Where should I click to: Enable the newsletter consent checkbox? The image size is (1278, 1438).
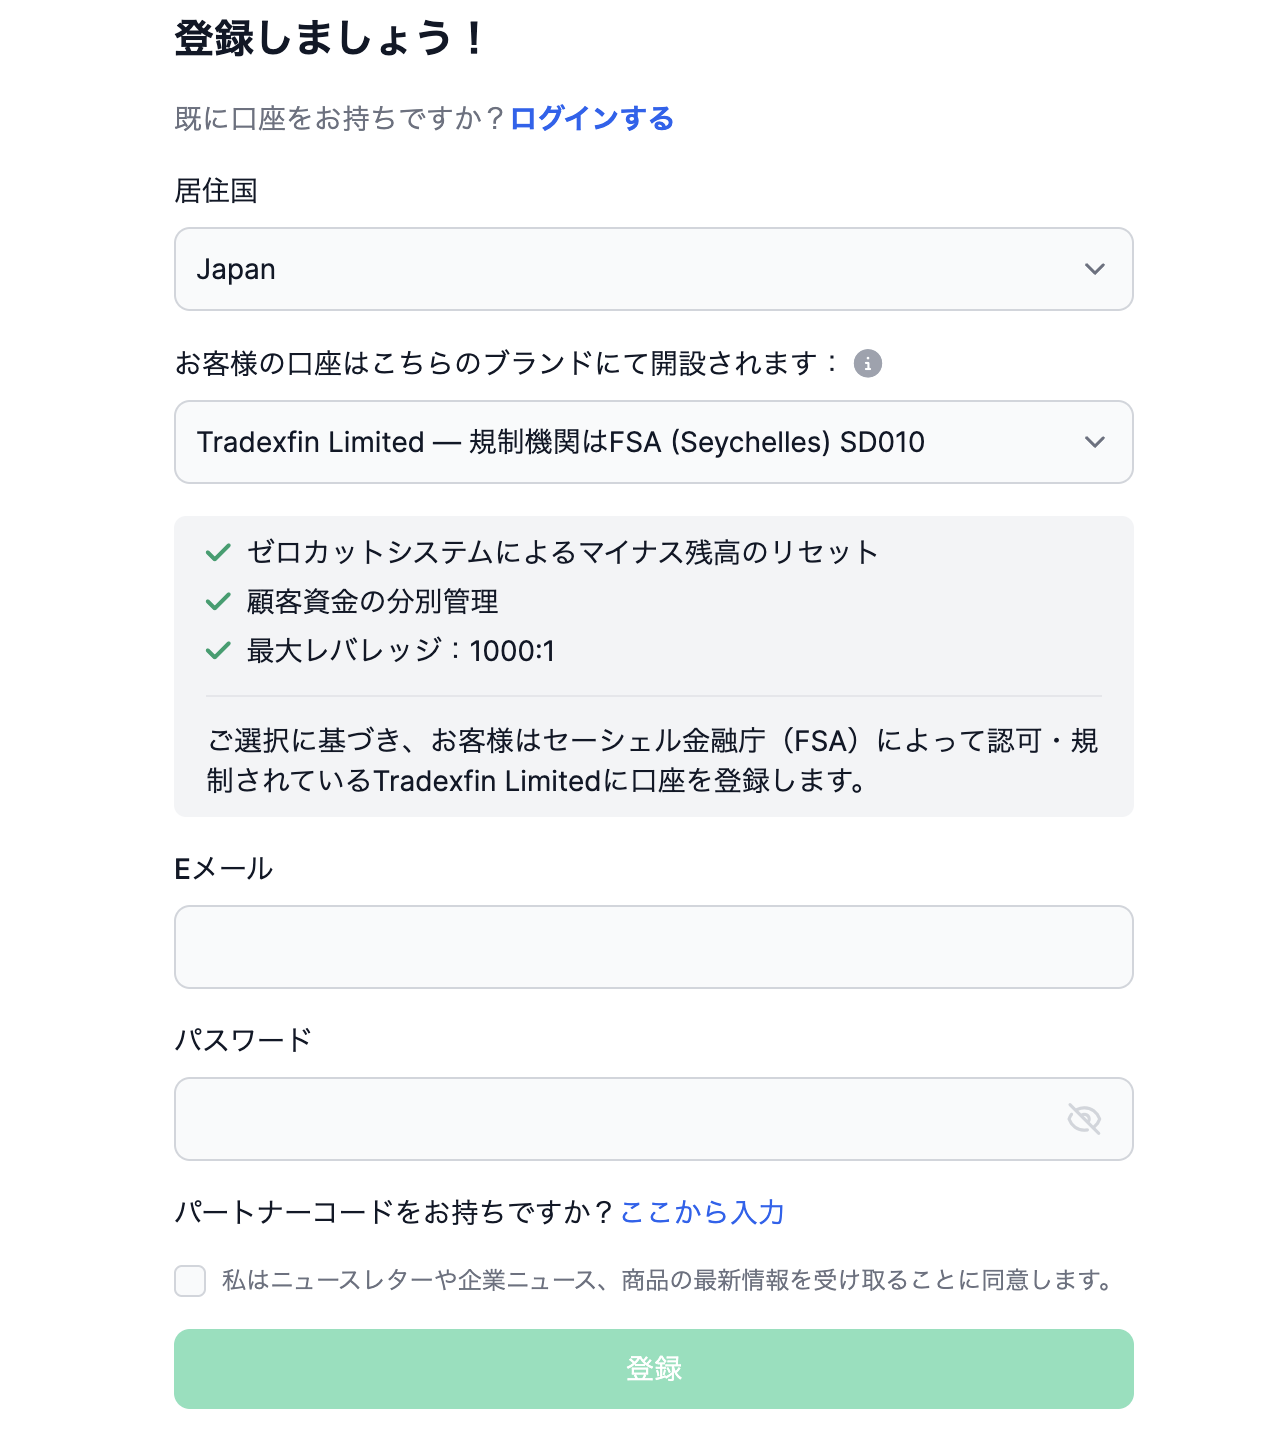190,1280
